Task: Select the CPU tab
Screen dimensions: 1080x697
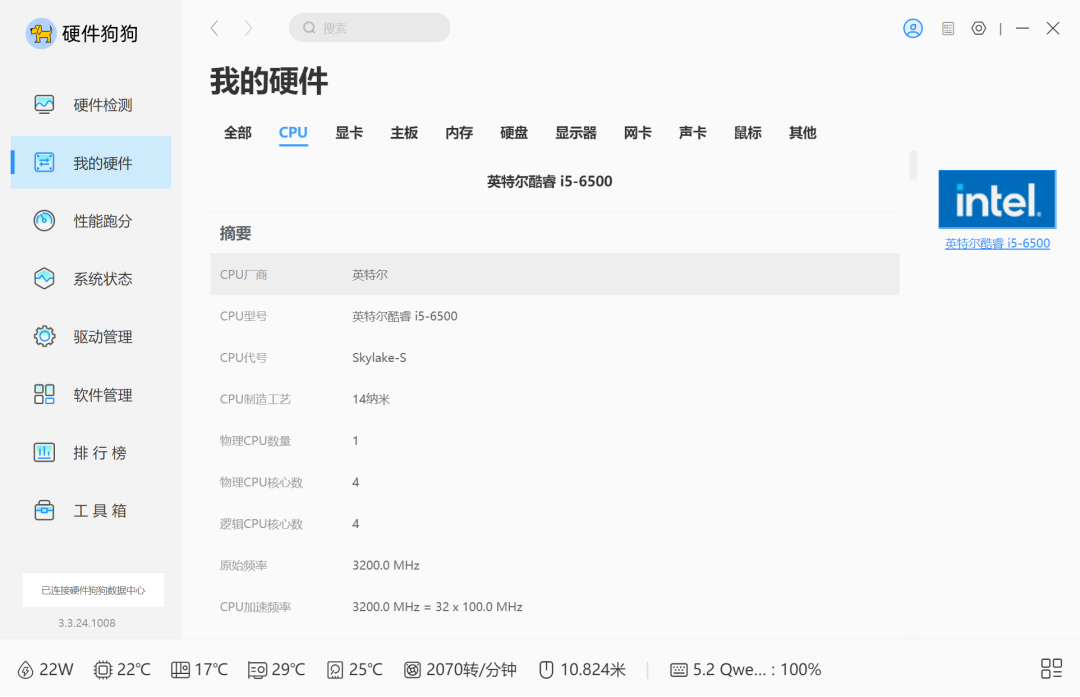Action: [293, 132]
